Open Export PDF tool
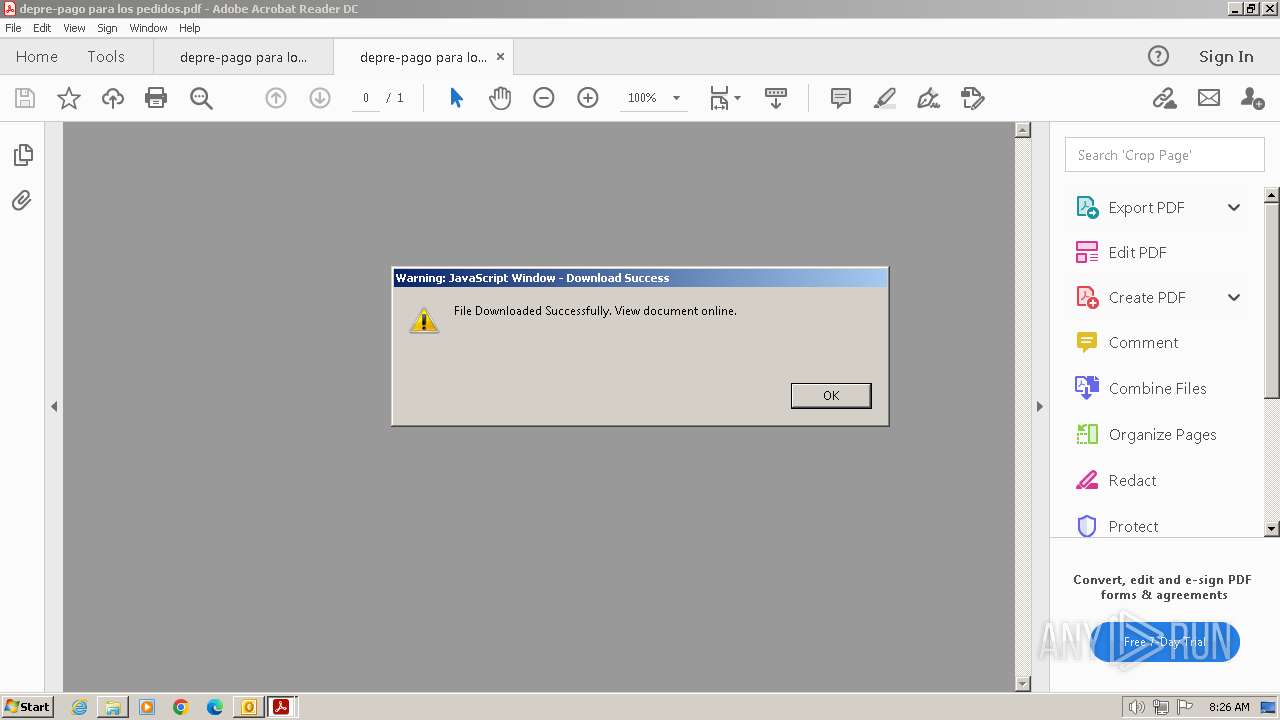 (x=1146, y=207)
